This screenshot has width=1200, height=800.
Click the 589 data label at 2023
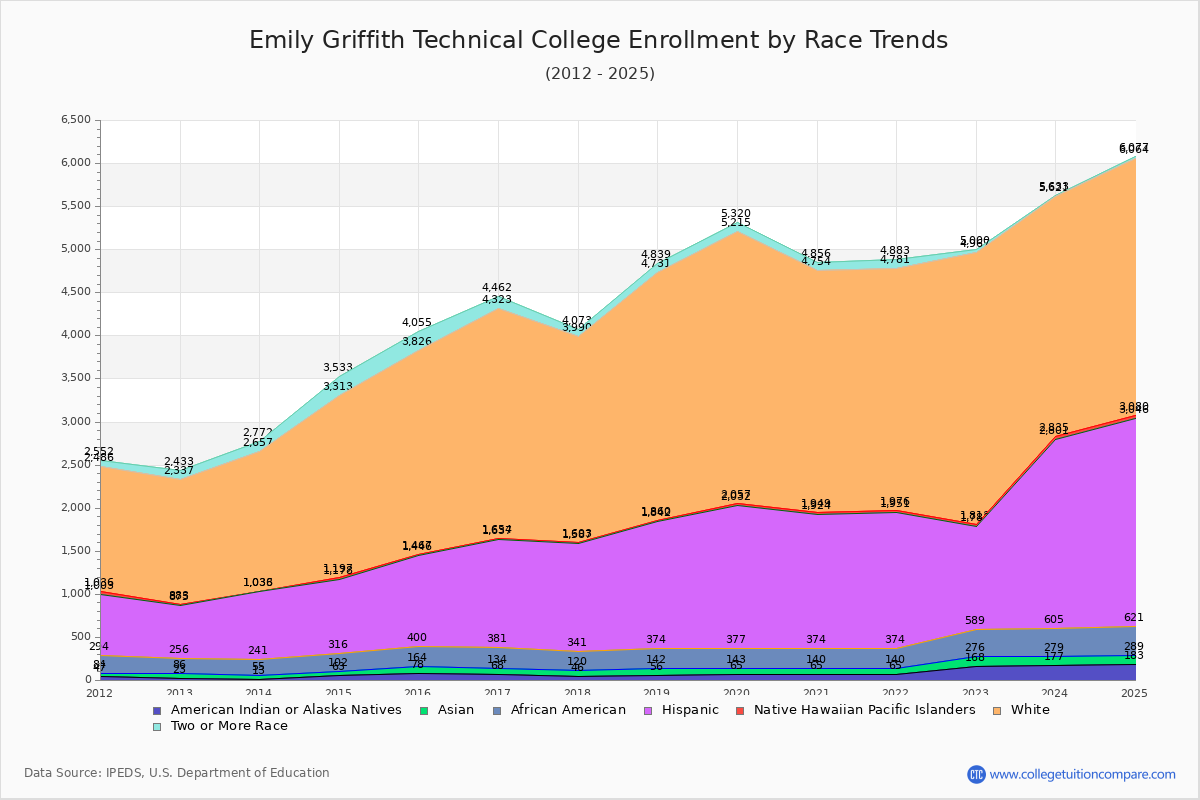pos(975,621)
